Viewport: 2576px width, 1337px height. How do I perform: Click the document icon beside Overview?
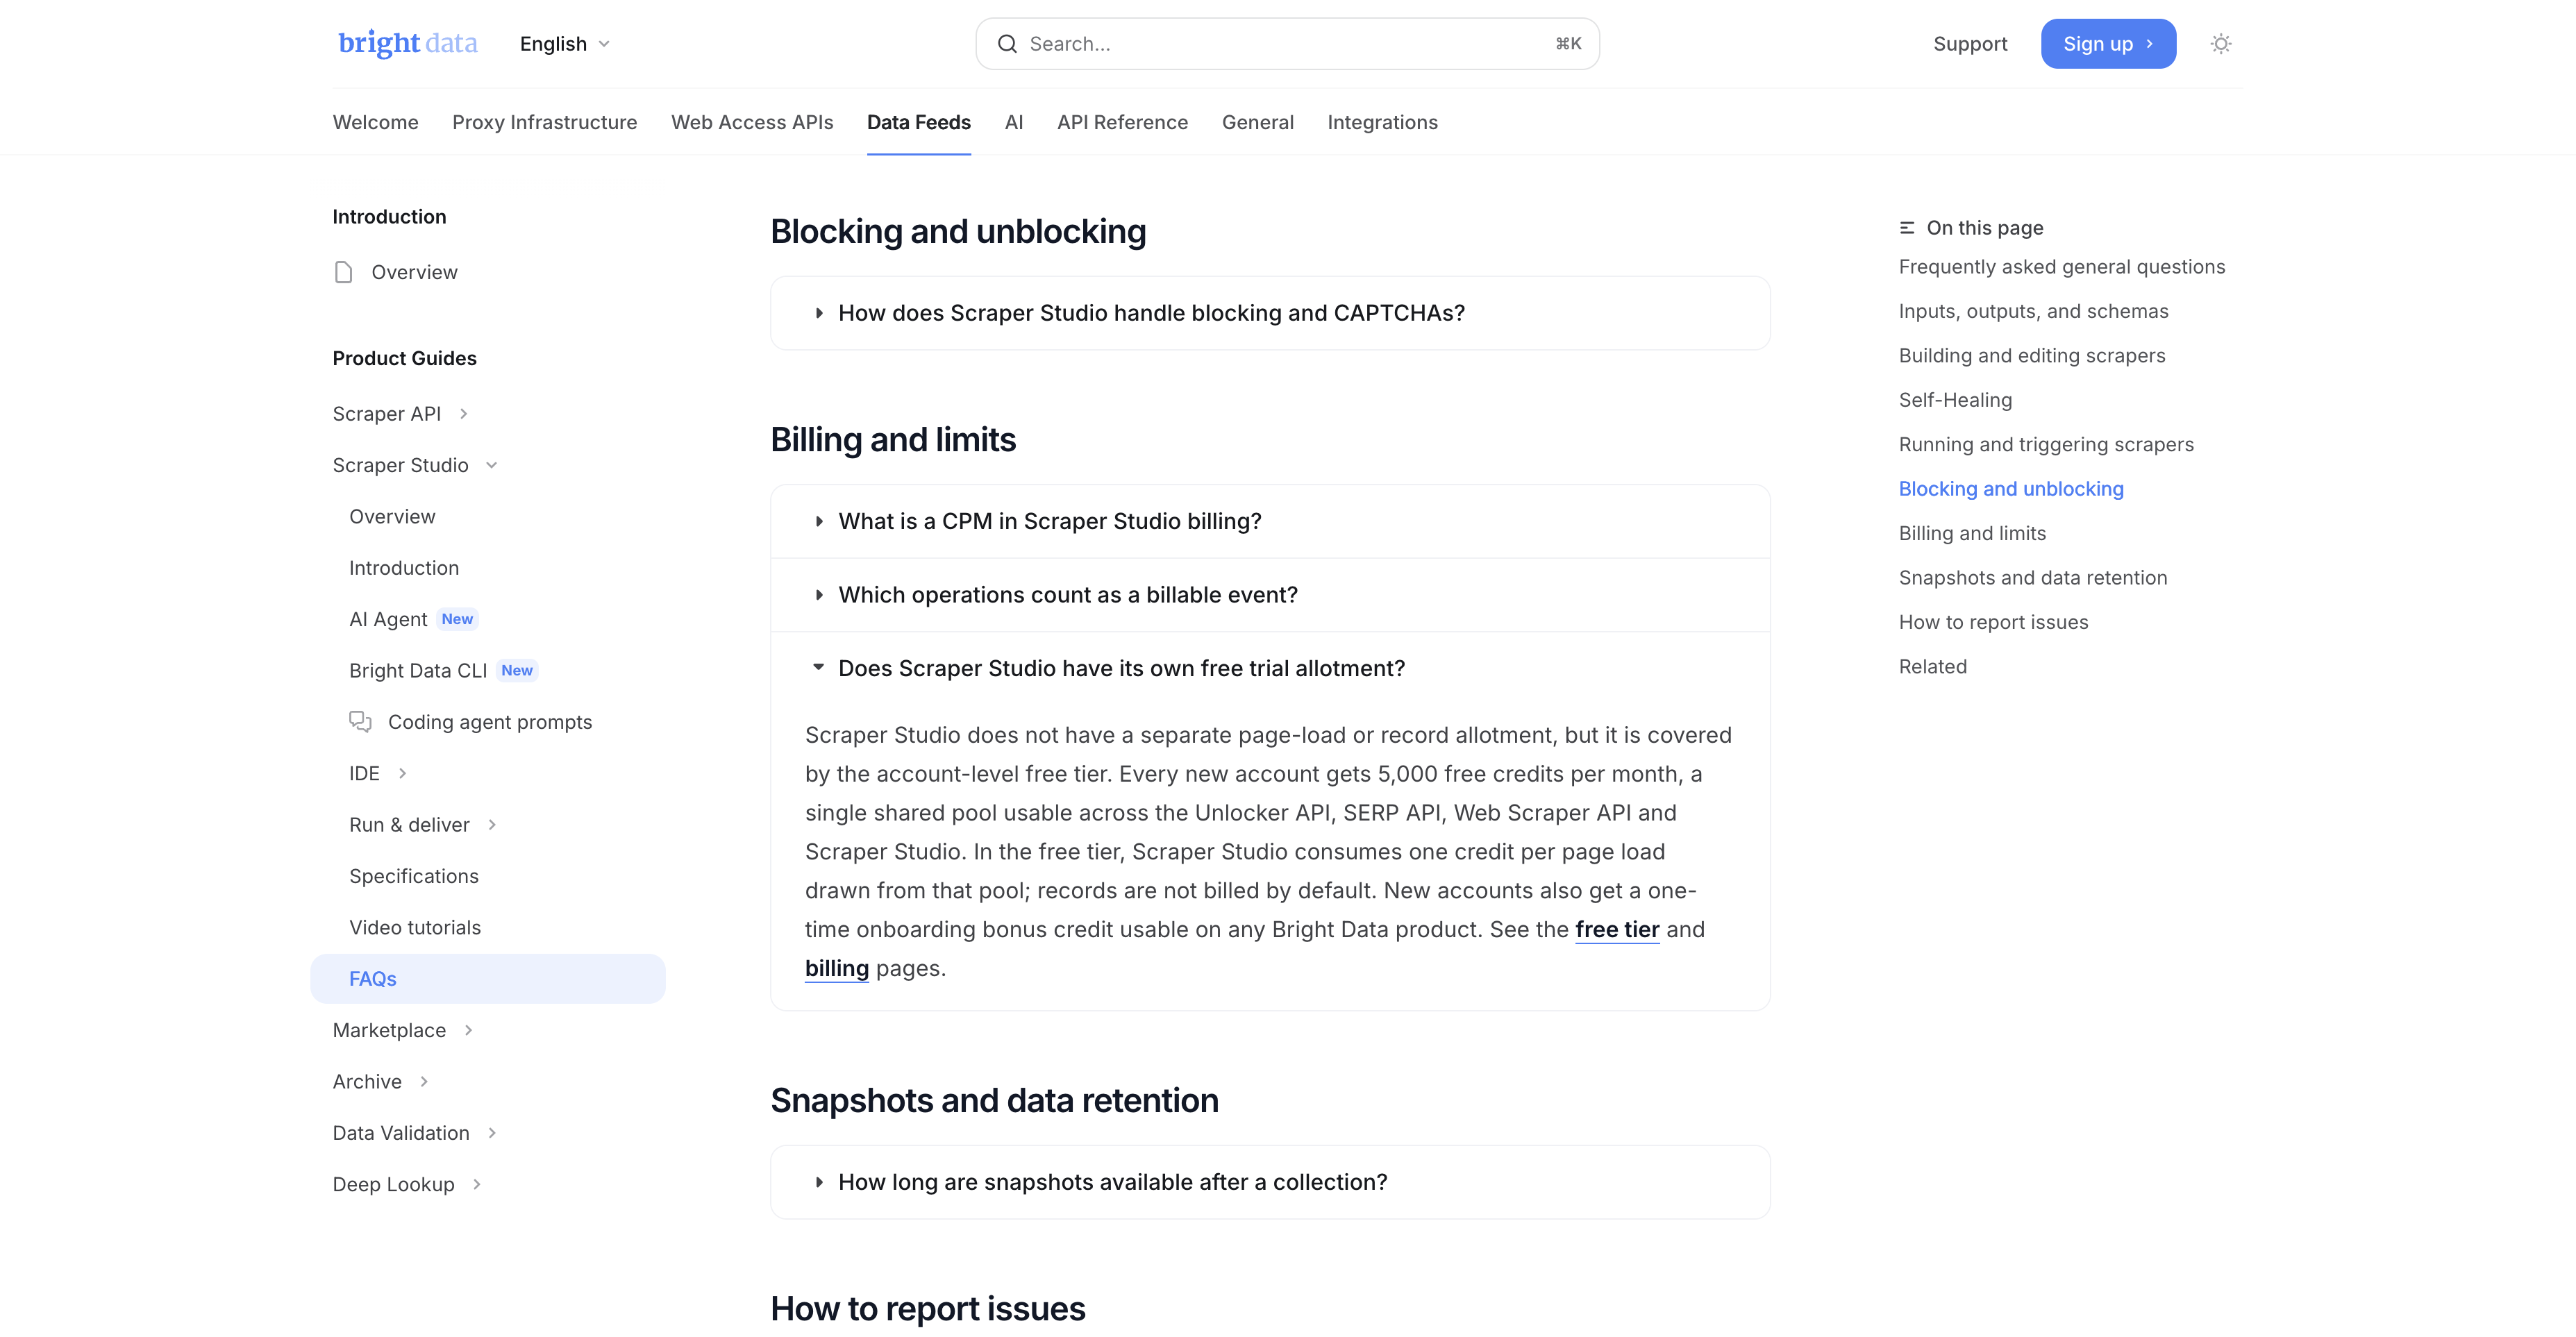pos(343,272)
